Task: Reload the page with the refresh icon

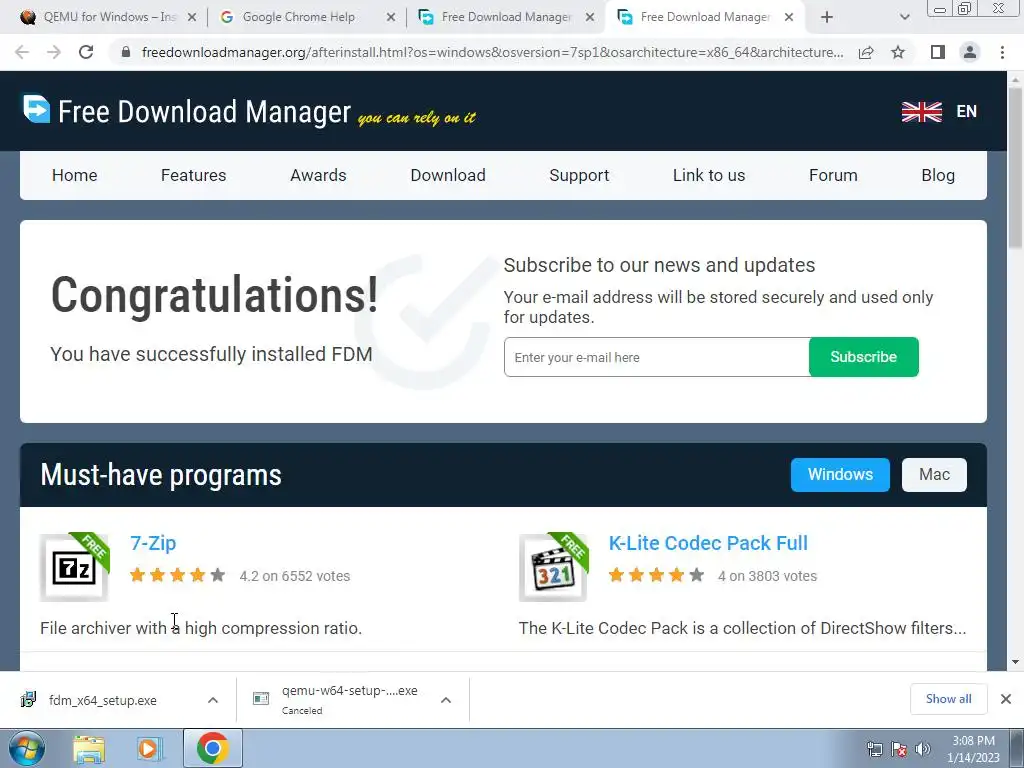Action: pos(86,52)
